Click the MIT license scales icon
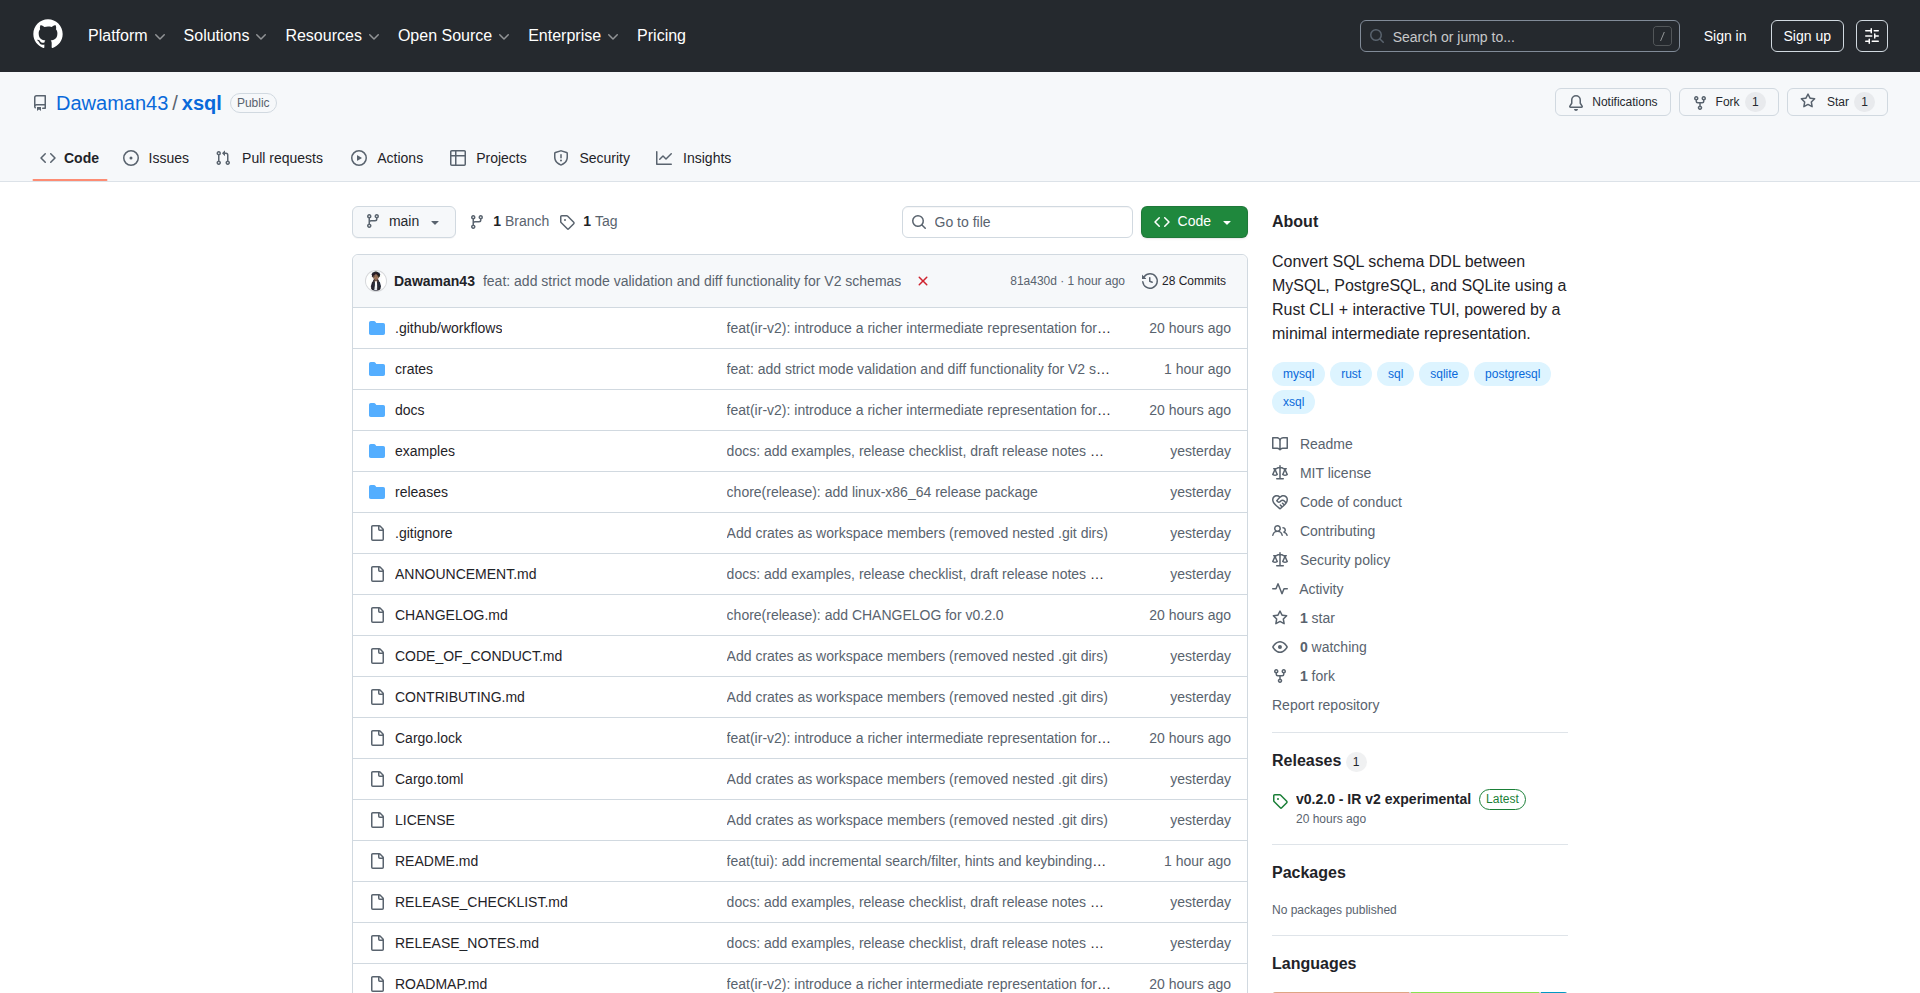 (1281, 473)
